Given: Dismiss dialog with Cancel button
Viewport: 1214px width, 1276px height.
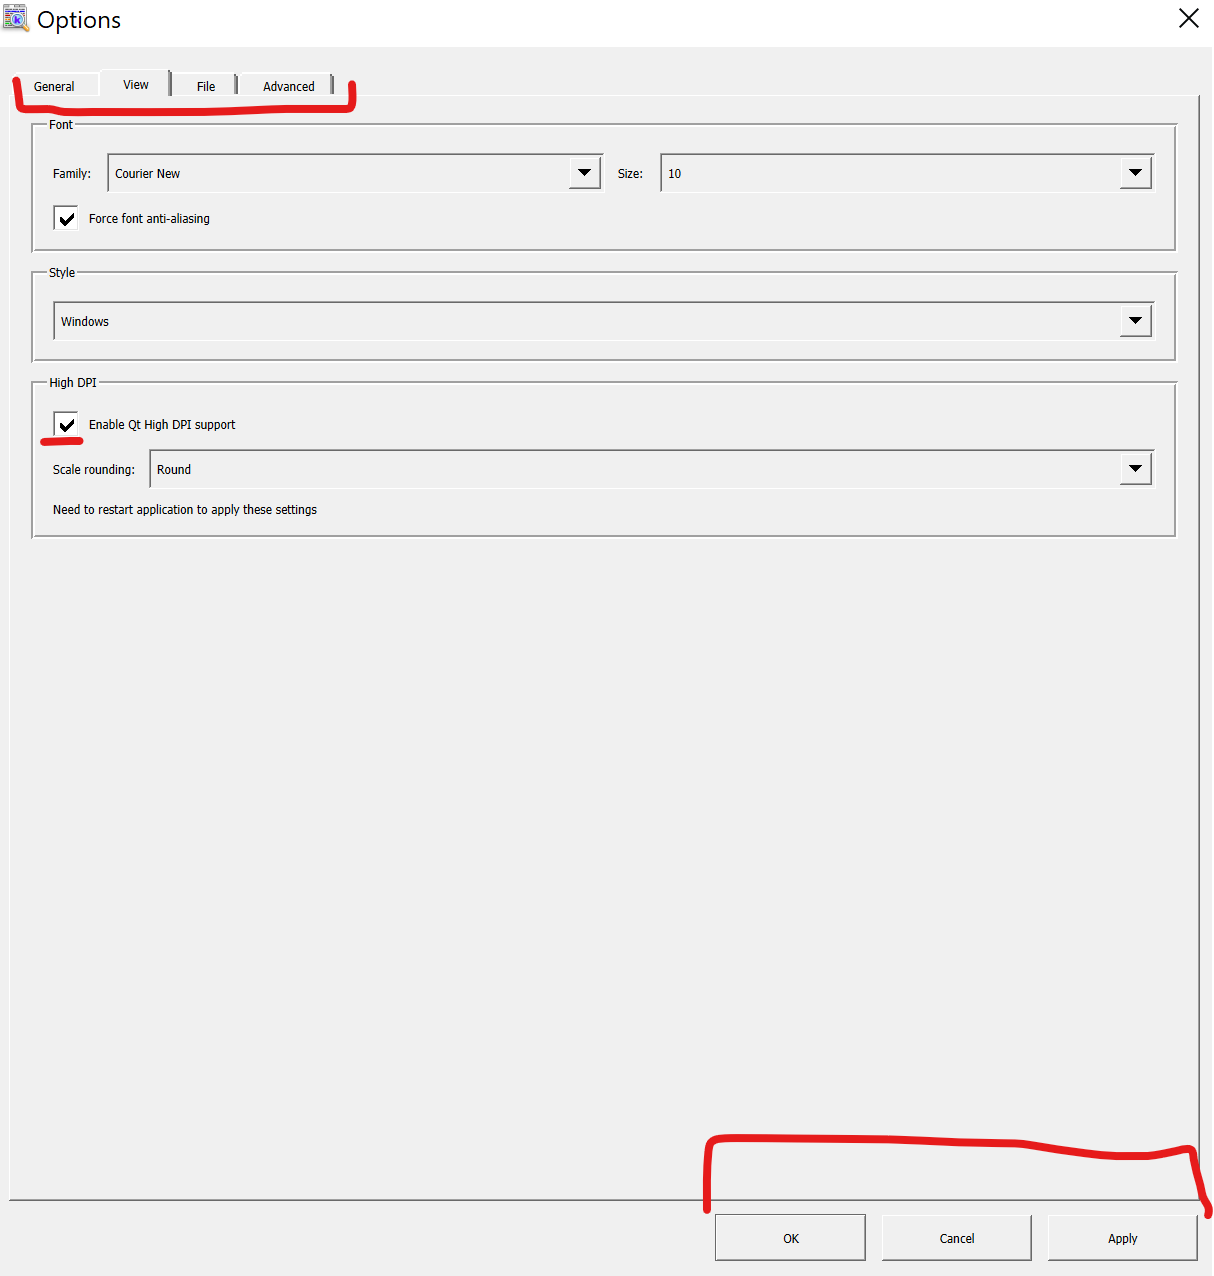Looking at the screenshot, I should pos(956,1238).
